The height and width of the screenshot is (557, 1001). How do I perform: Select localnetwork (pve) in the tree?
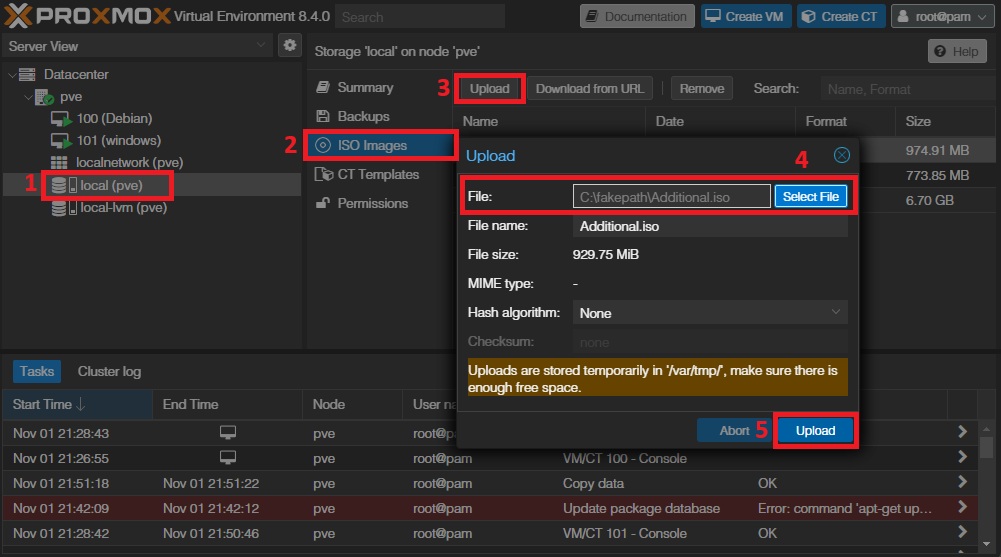(130, 163)
